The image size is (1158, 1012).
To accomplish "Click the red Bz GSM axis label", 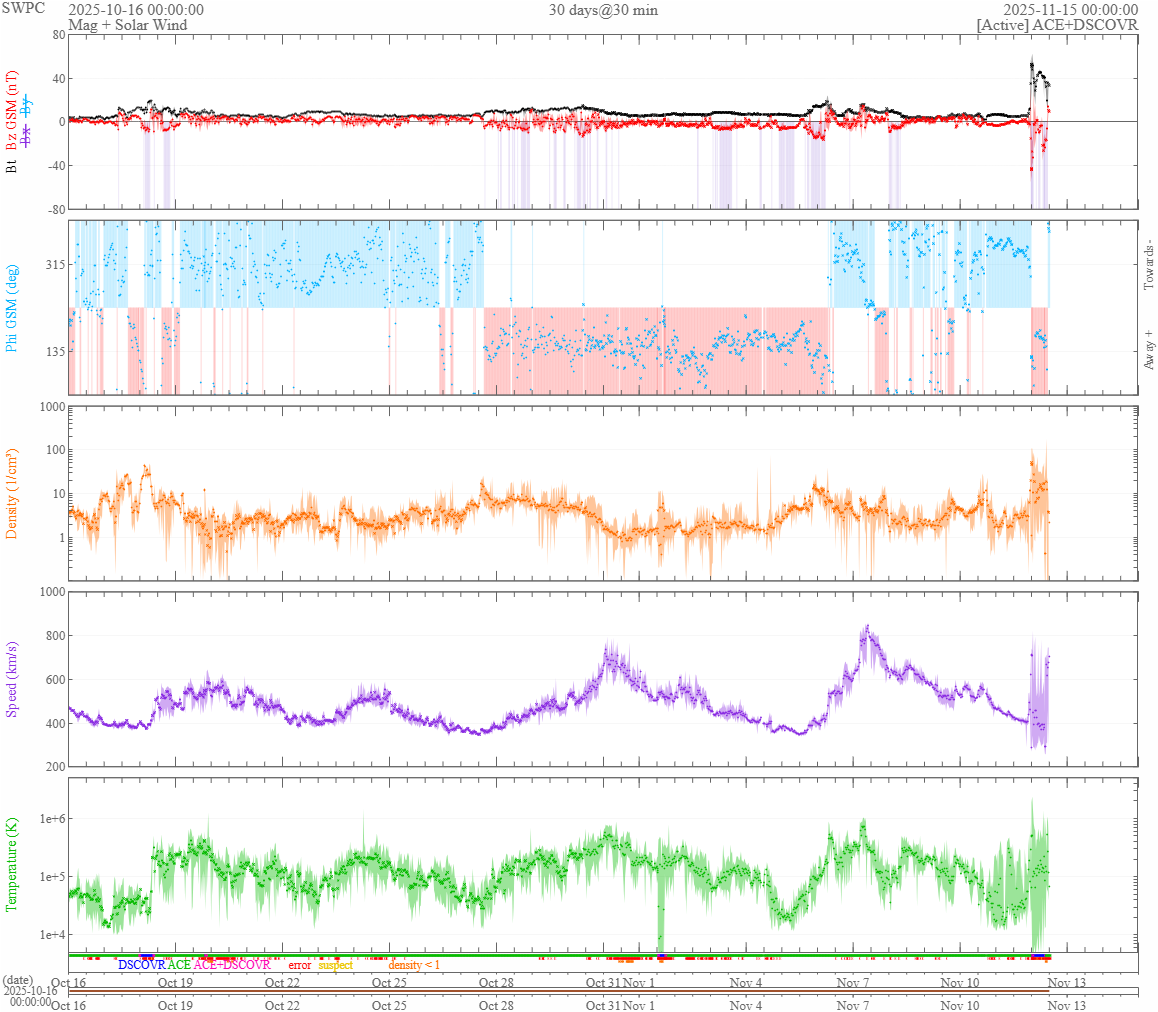I will [12, 110].
